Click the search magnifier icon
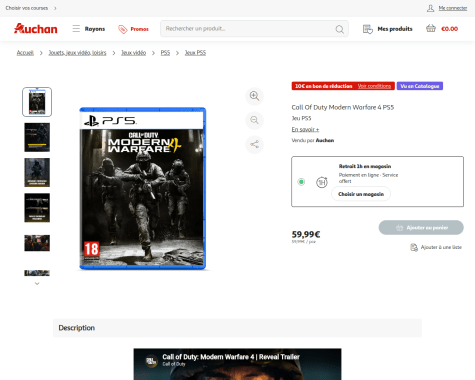 point(339,29)
